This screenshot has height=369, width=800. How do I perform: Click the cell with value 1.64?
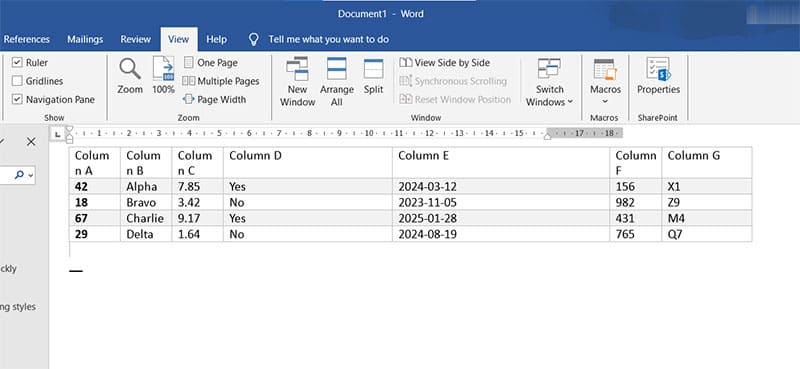(197, 234)
